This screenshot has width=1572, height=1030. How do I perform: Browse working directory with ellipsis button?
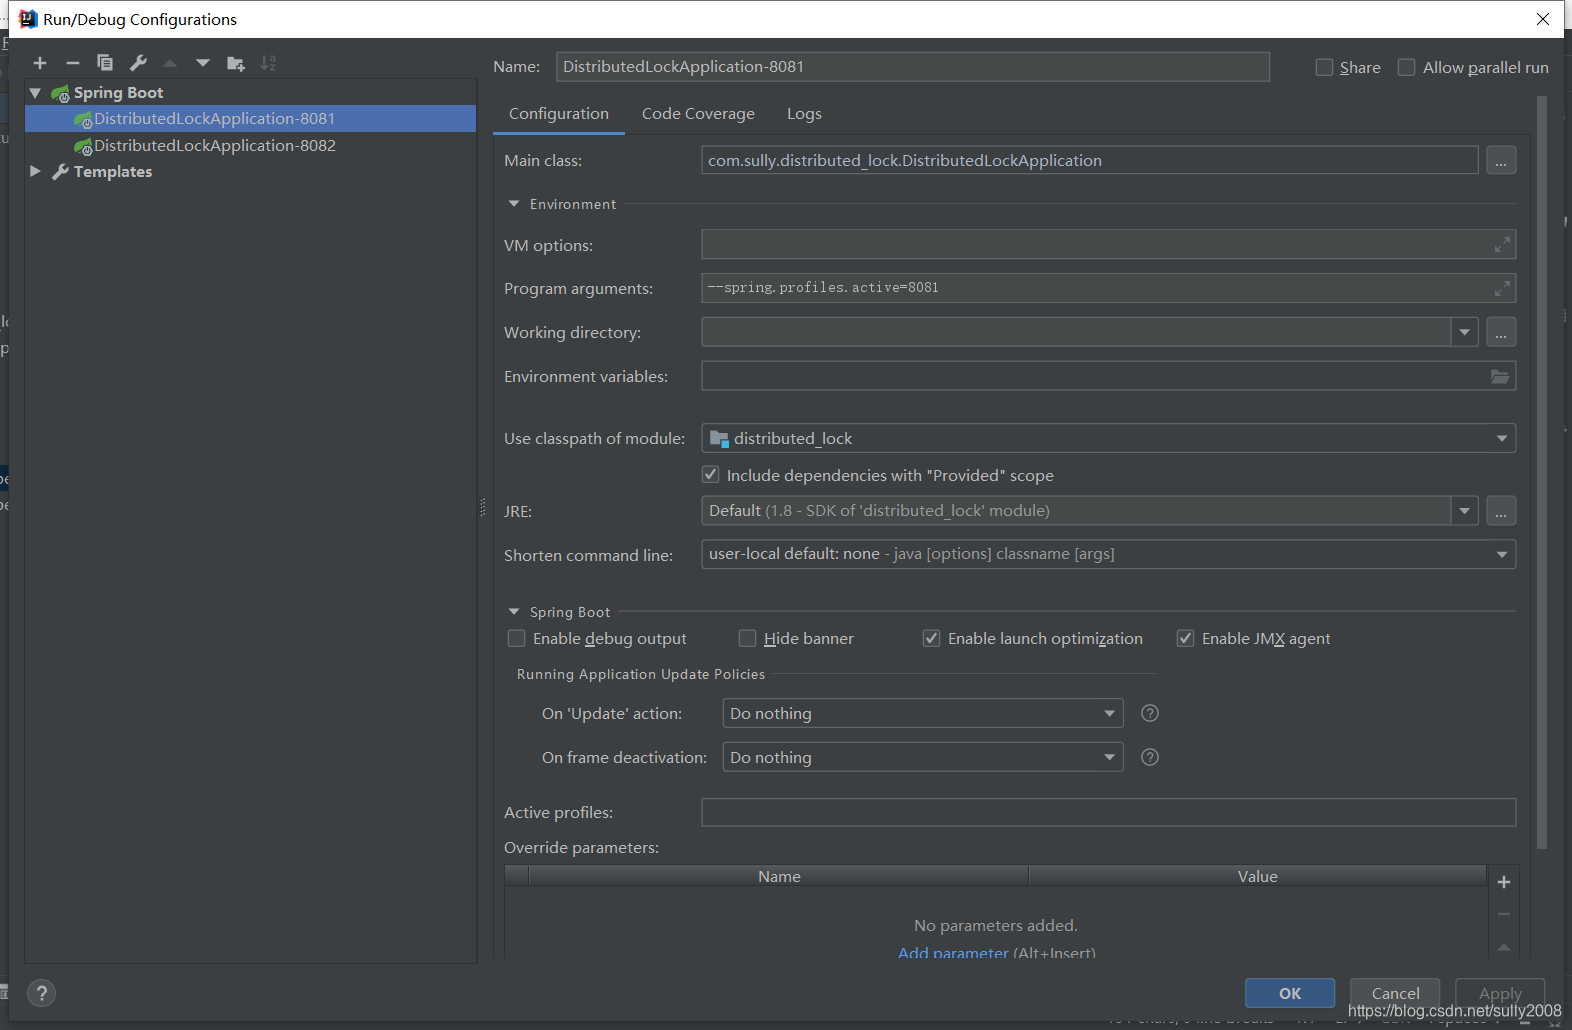(x=1501, y=332)
